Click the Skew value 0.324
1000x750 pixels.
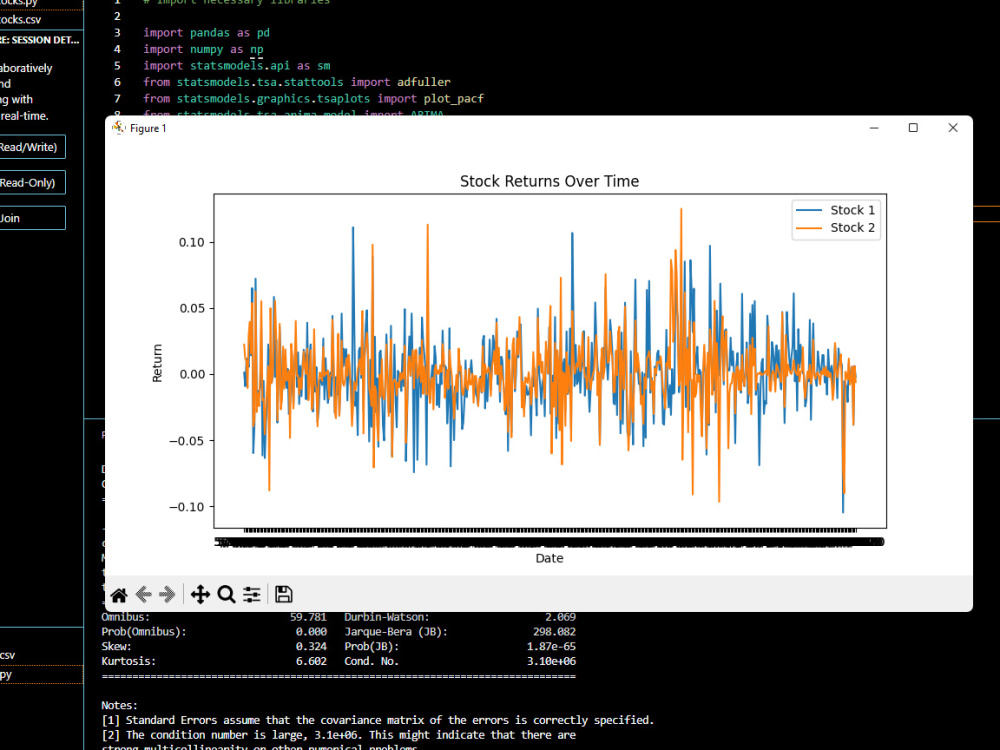pos(311,647)
